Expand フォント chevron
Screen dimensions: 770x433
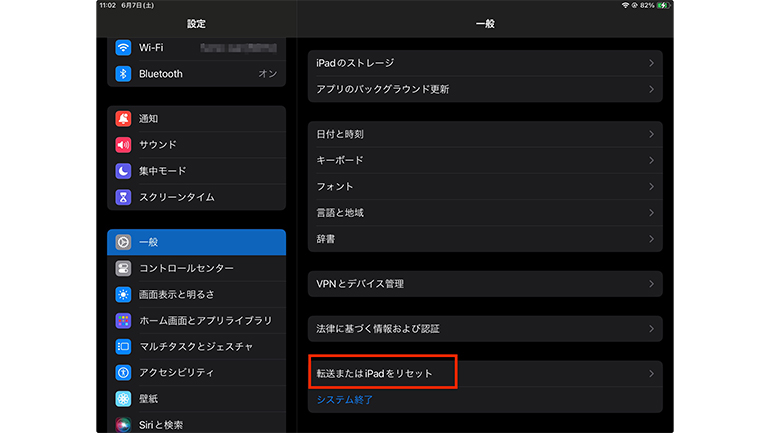[651, 187]
